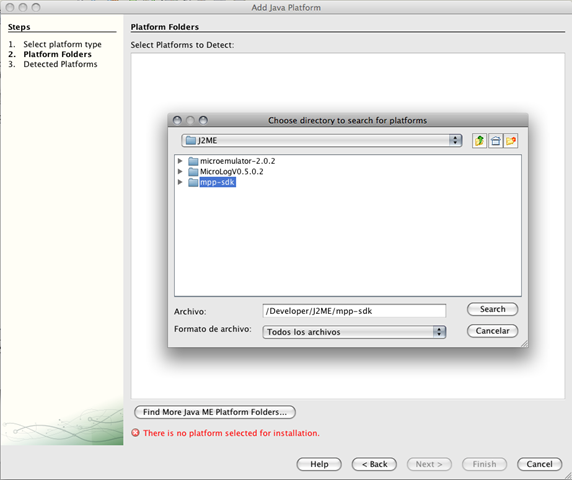Close the directory chooser dialog window
This screenshot has height=480, width=572.
pyautogui.click(x=177, y=120)
